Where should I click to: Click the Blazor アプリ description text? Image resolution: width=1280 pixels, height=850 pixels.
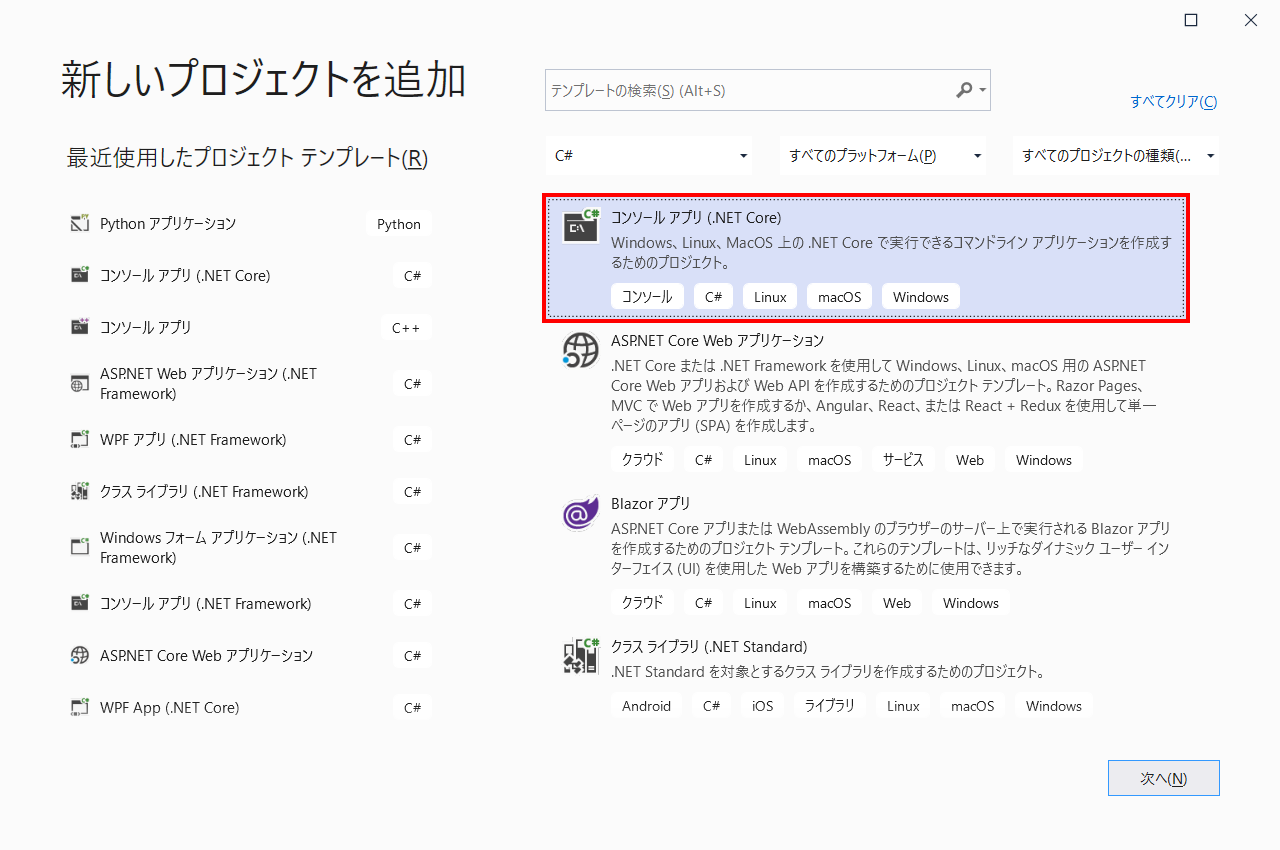[x=891, y=548]
